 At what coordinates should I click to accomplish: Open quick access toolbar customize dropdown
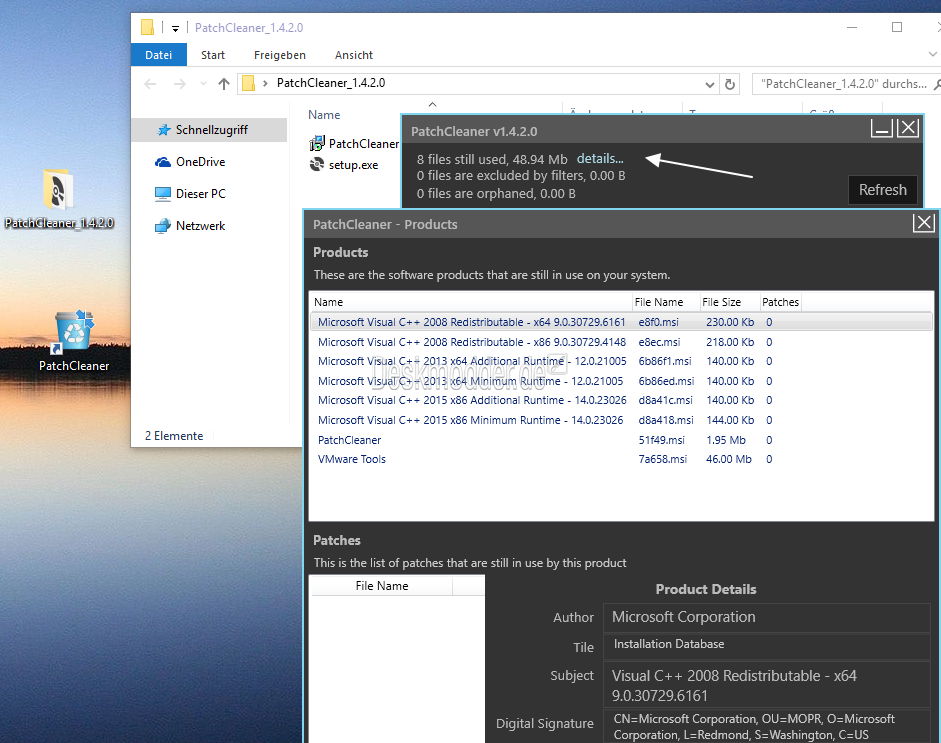[175, 28]
